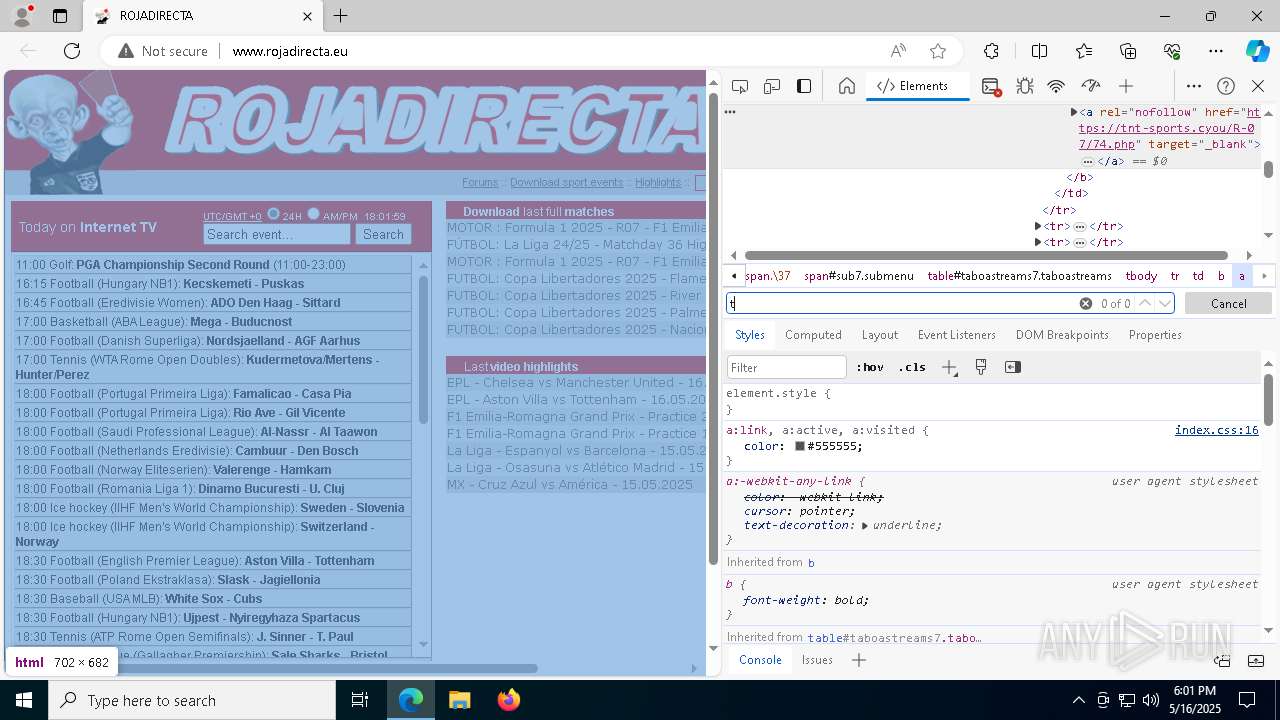Open the Layout tab

point(880,335)
